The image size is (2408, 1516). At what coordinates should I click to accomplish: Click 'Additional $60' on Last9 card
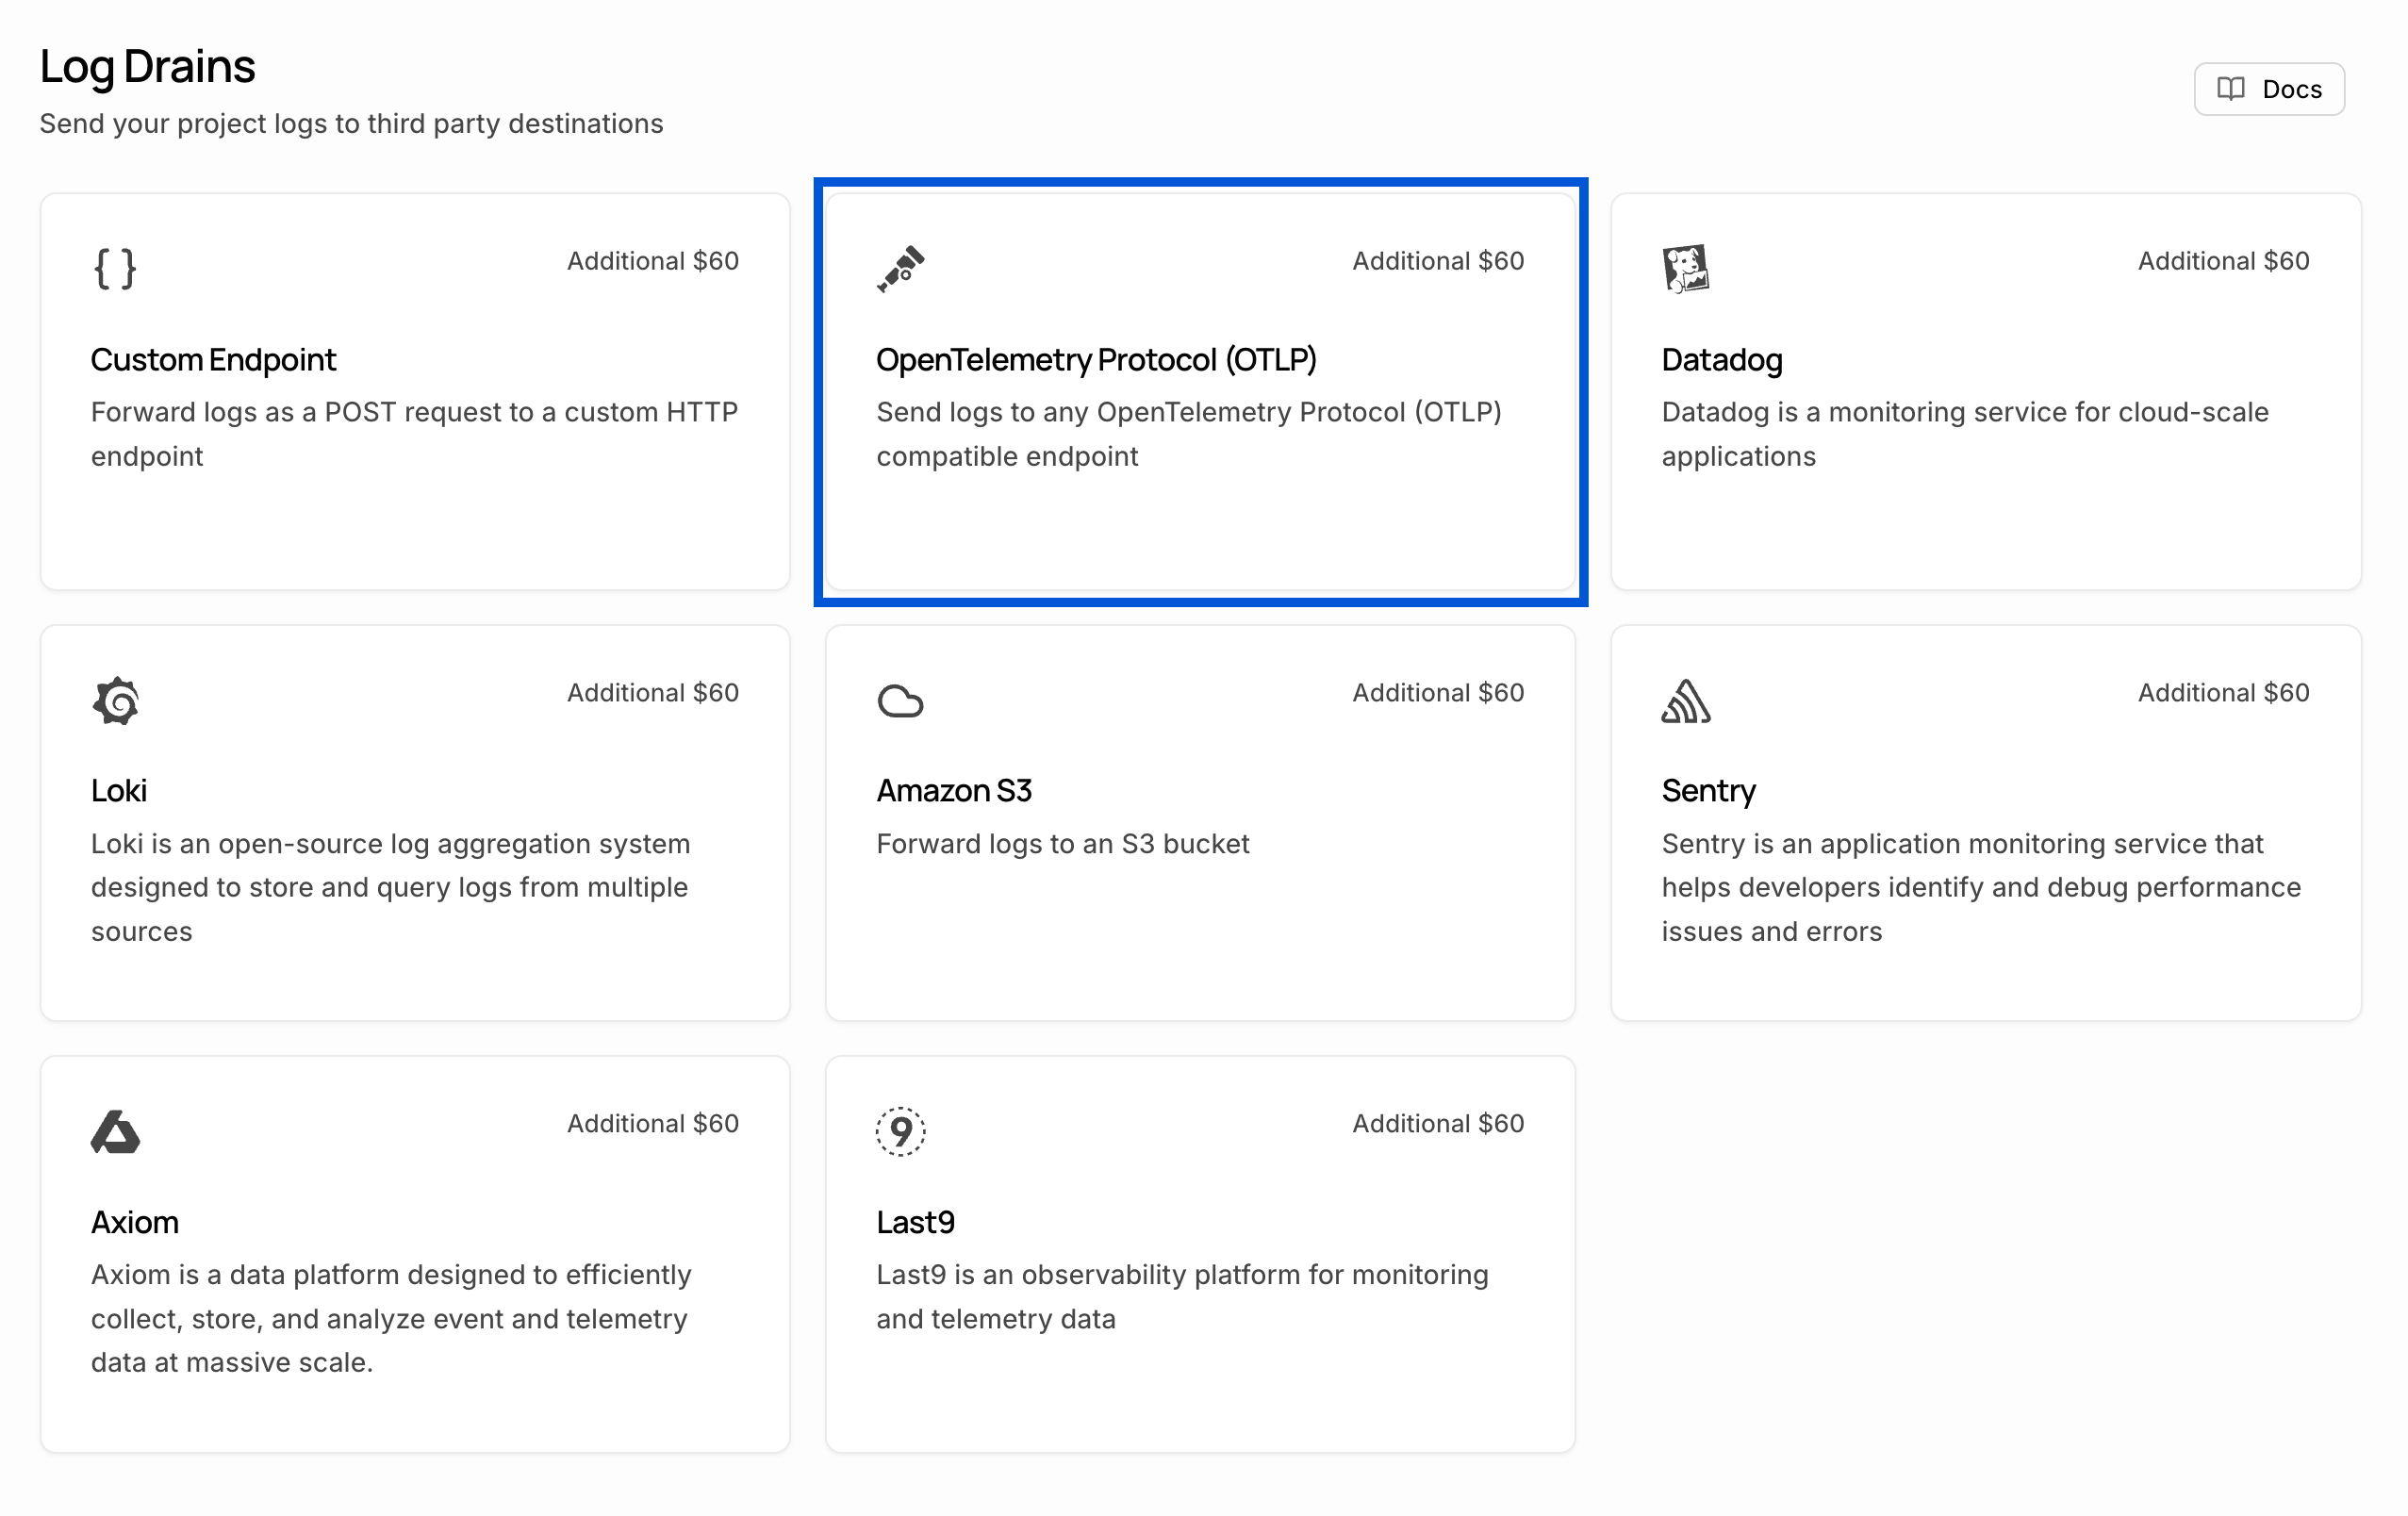click(x=1438, y=1124)
